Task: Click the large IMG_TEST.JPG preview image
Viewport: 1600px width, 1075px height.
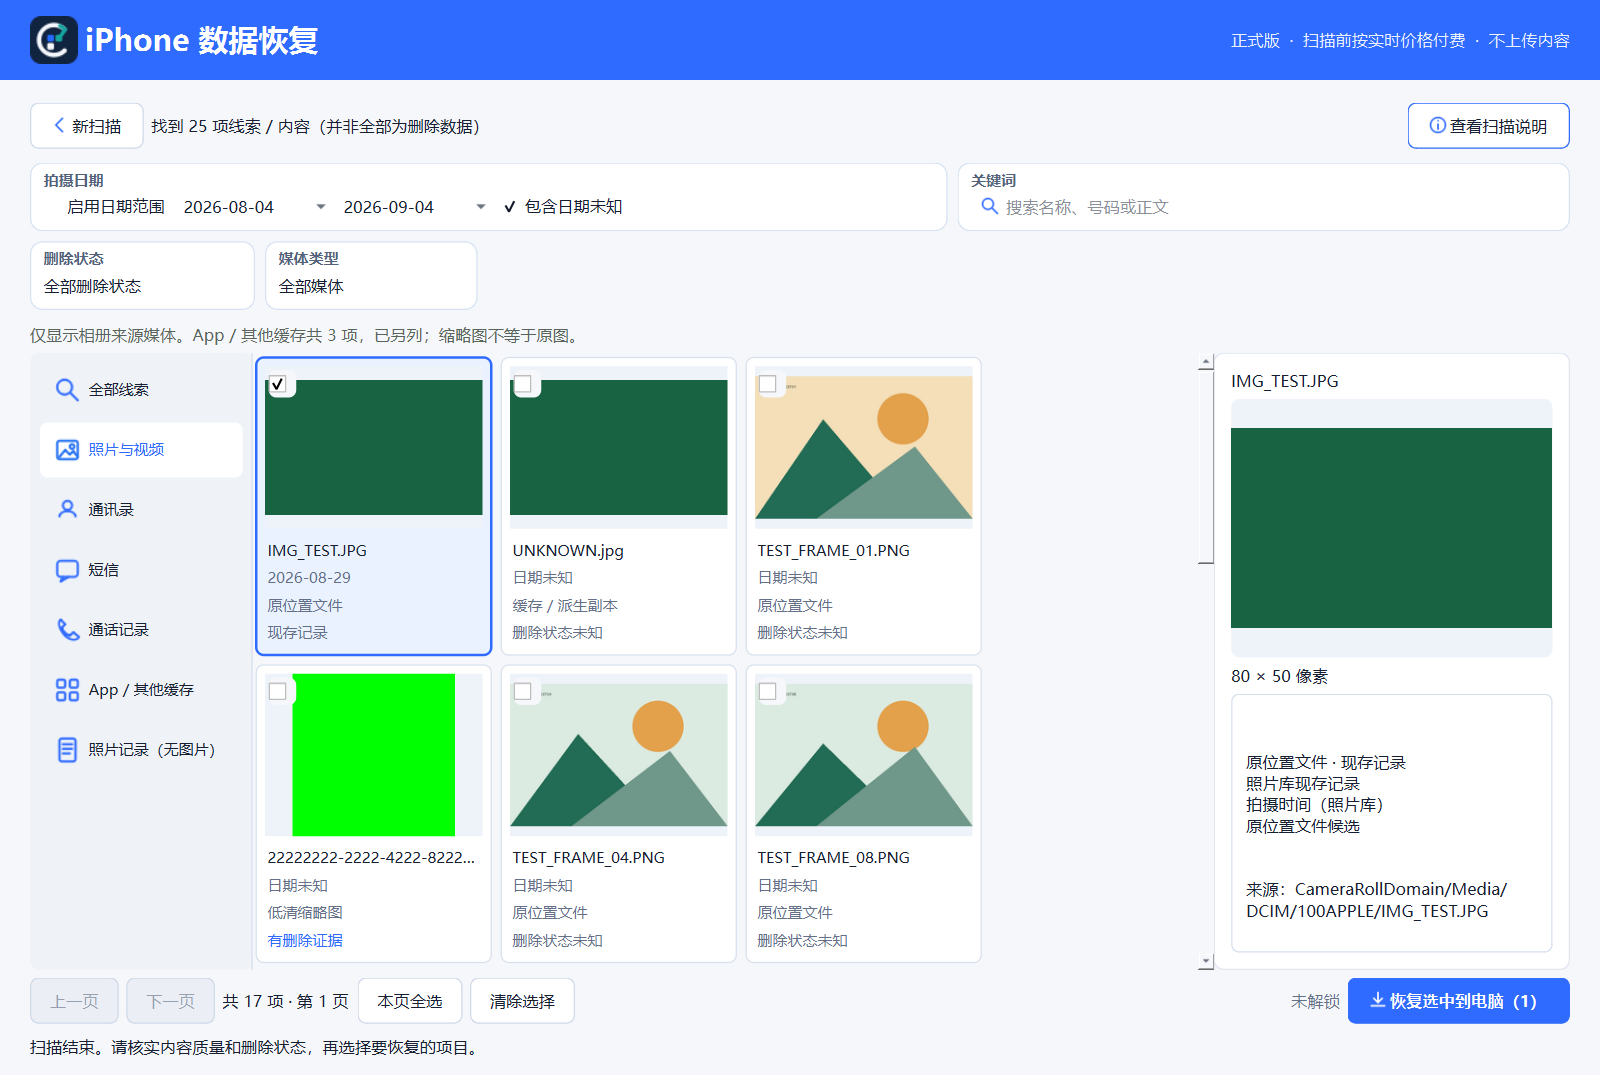Action: point(1391,528)
